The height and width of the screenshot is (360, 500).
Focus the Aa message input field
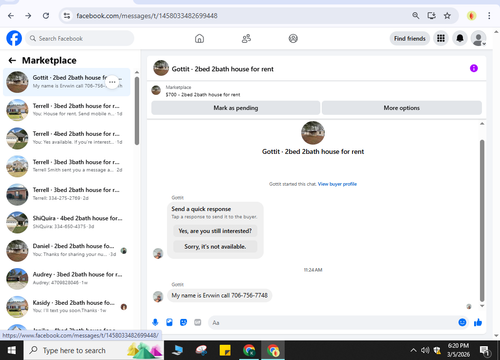[333, 322]
